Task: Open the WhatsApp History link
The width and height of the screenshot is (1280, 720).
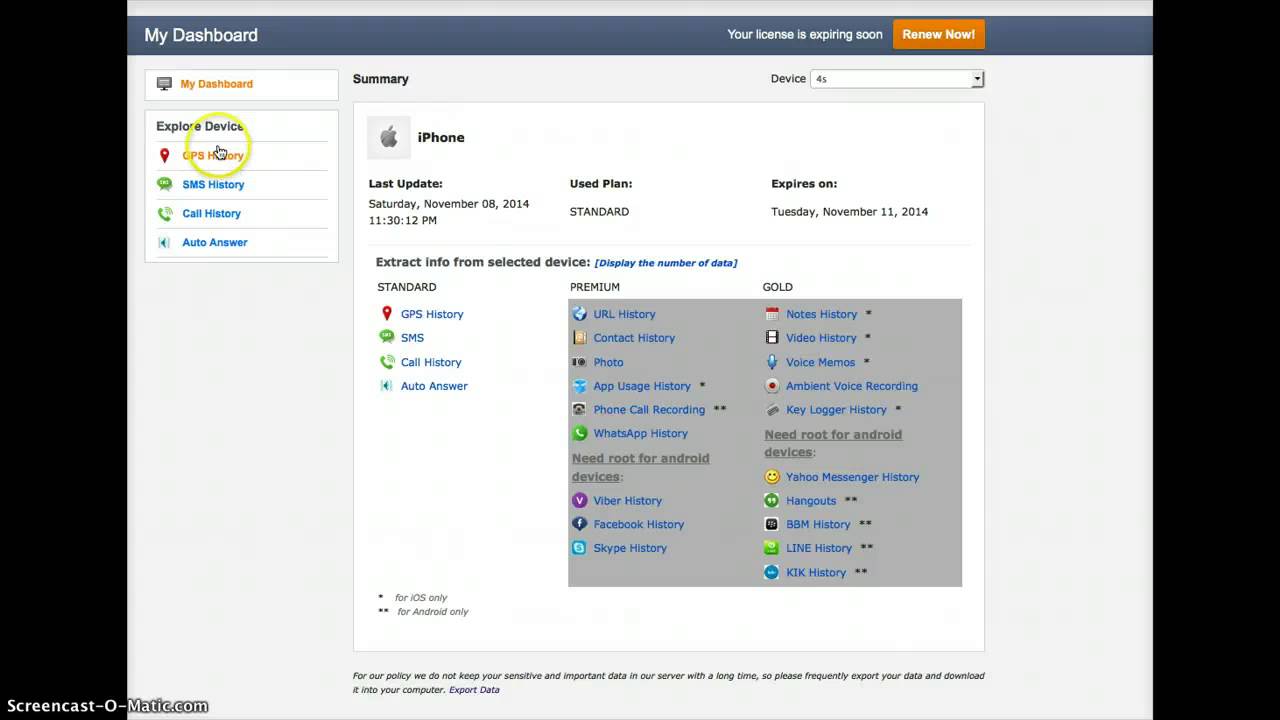Action: [x=640, y=434]
